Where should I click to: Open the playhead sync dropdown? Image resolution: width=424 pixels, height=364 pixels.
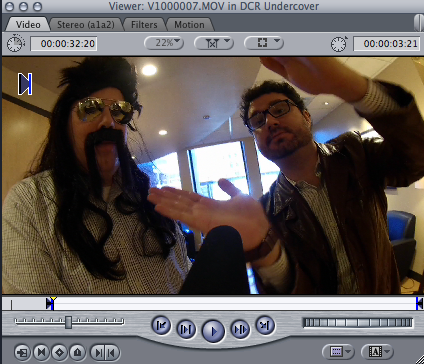(x=214, y=43)
